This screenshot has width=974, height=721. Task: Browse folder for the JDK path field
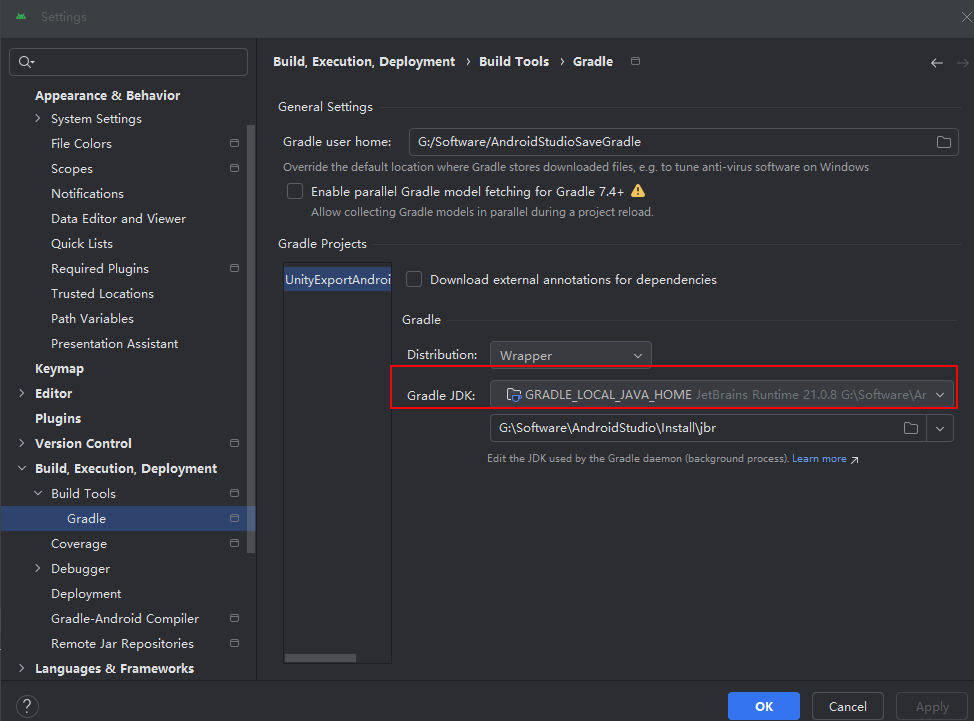(911, 428)
